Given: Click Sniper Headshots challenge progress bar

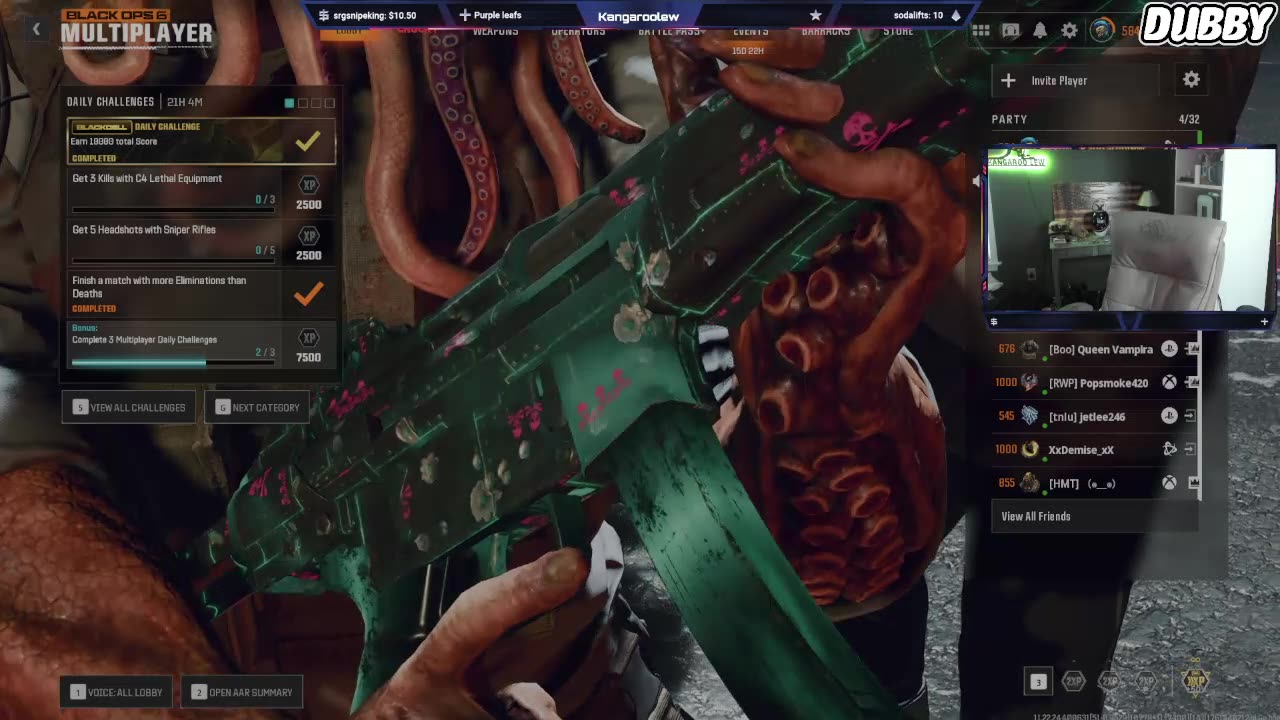Looking at the screenshot, I should coord(172,261).
